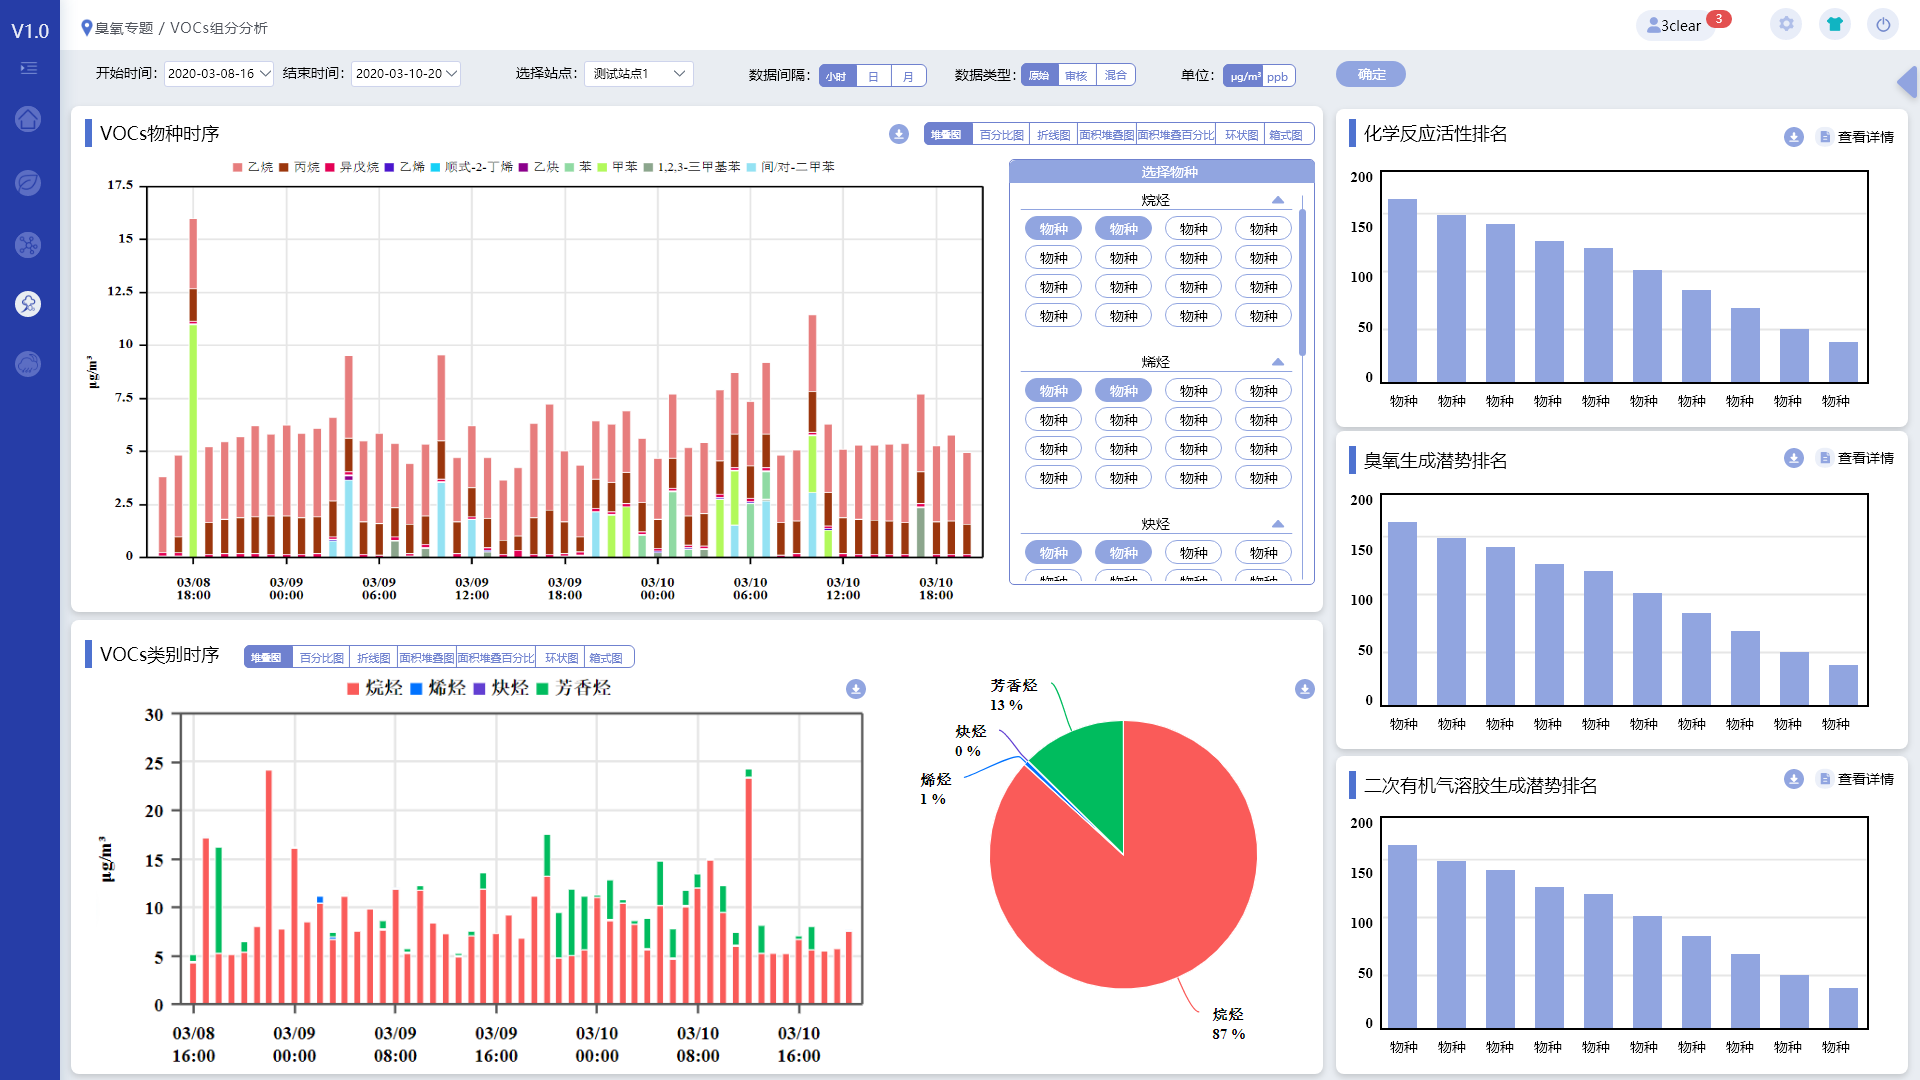Download the 臭氧生成潜势排名 chart
The image size is (1920, 1080).
pos(1794,458)
